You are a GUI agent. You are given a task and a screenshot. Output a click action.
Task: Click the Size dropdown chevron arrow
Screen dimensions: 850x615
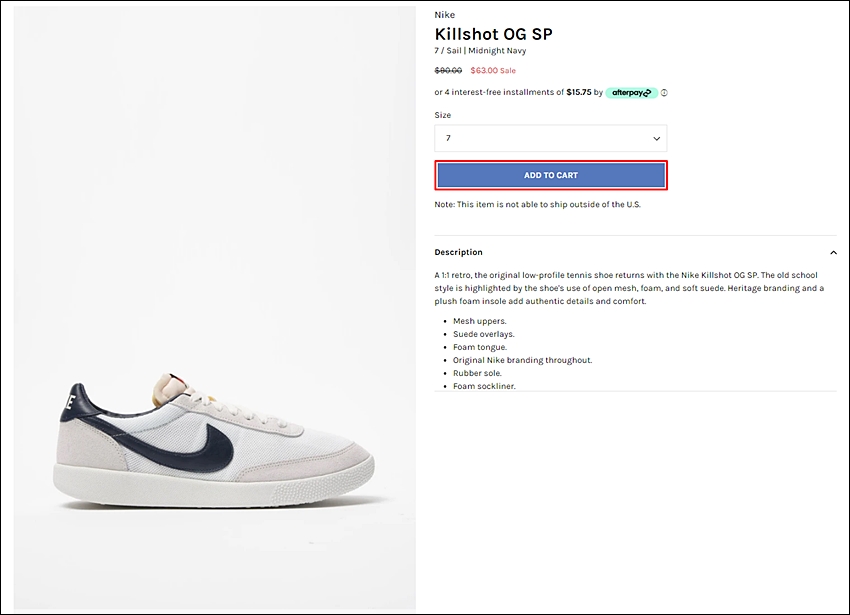pos(656,139)
